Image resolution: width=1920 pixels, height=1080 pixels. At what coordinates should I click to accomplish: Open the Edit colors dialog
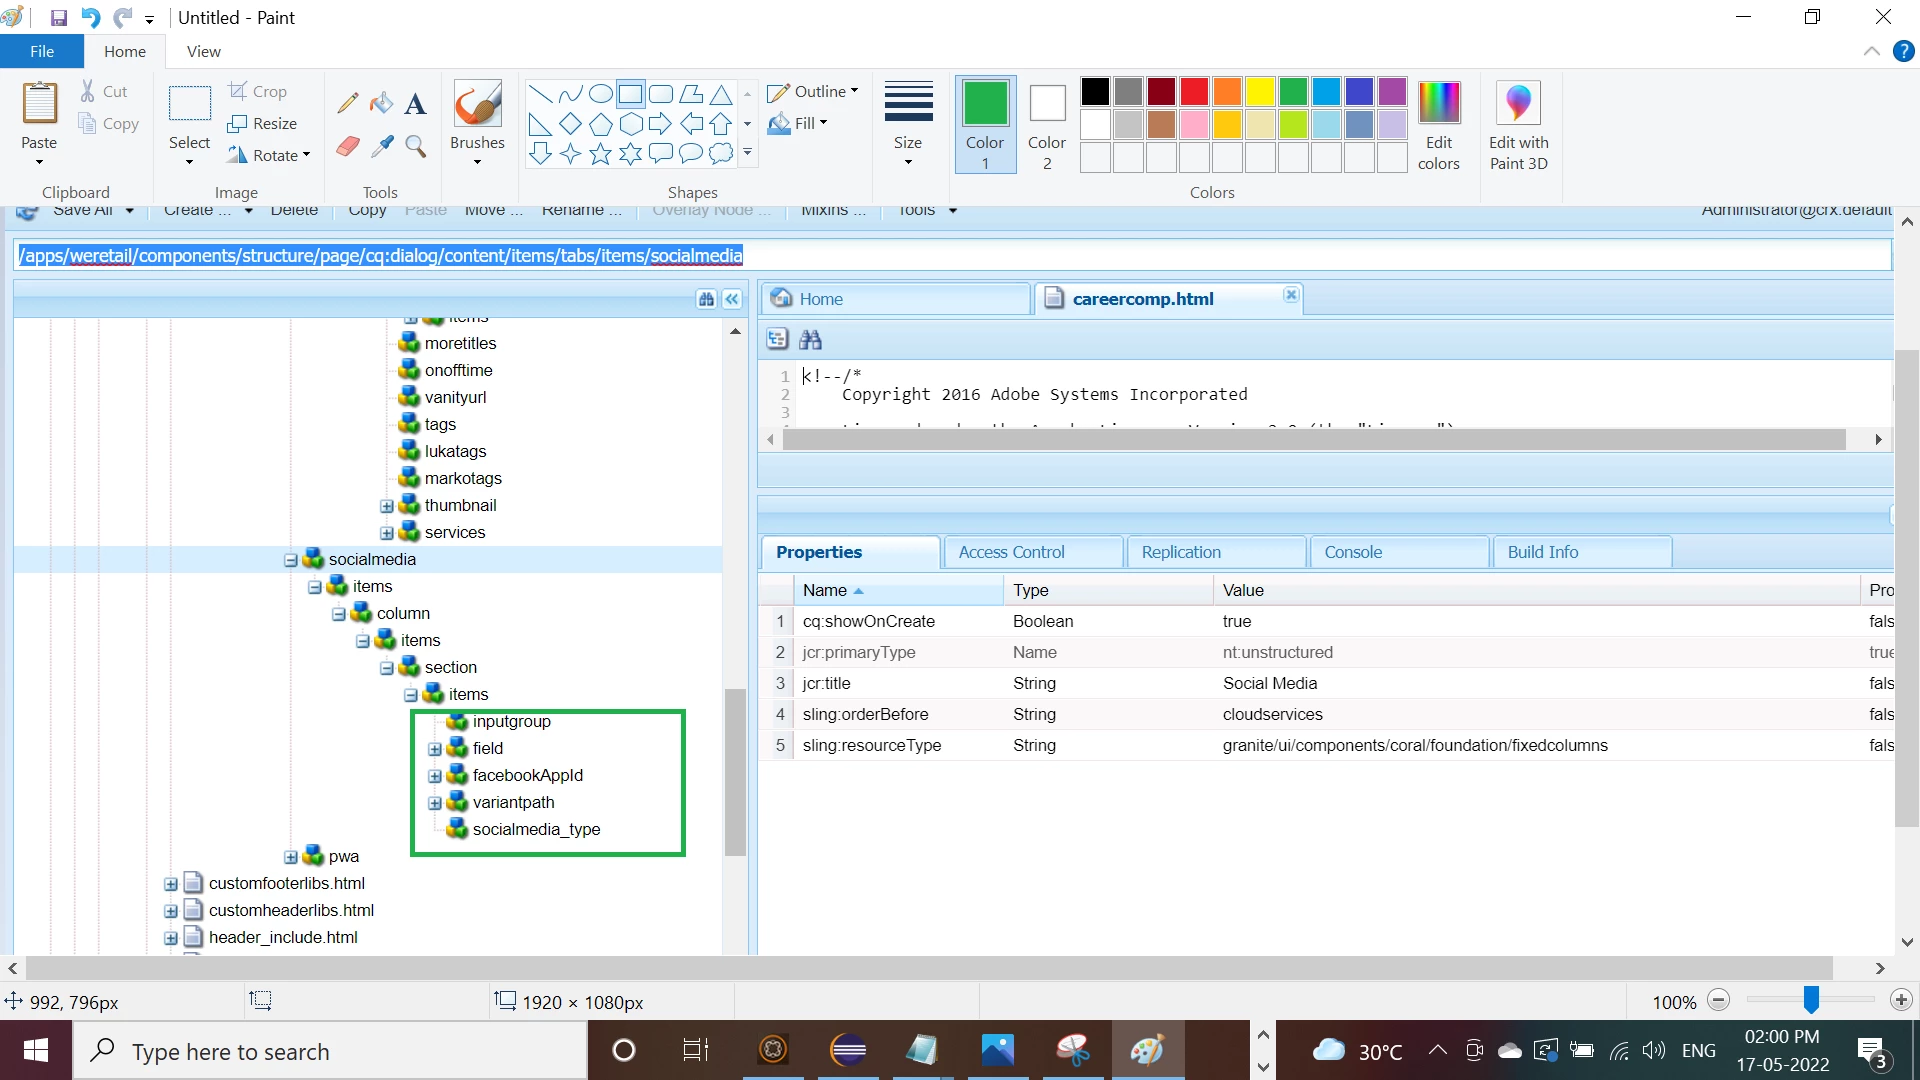click(x=1438, y=125)
